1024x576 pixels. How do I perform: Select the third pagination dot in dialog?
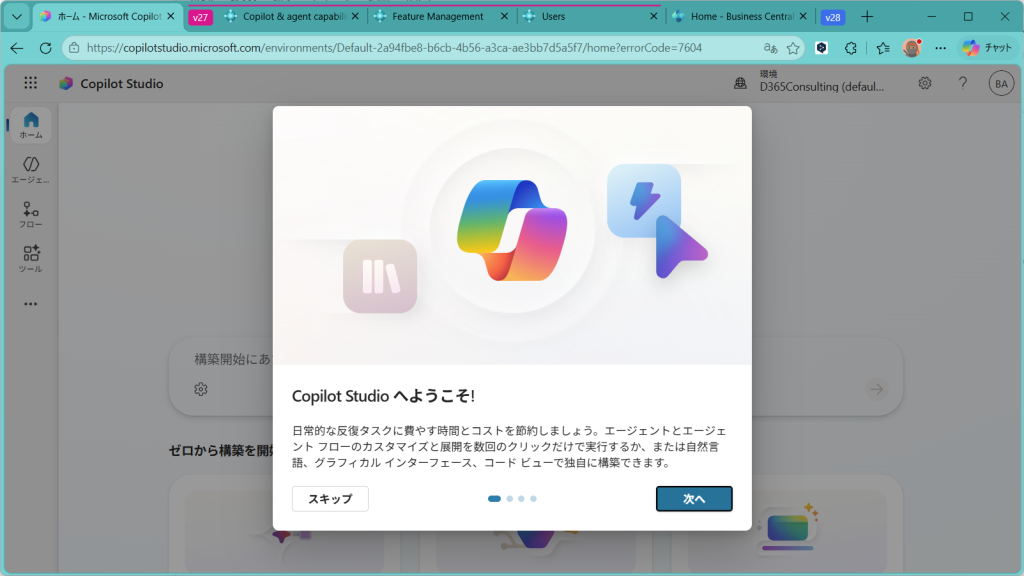521,498
